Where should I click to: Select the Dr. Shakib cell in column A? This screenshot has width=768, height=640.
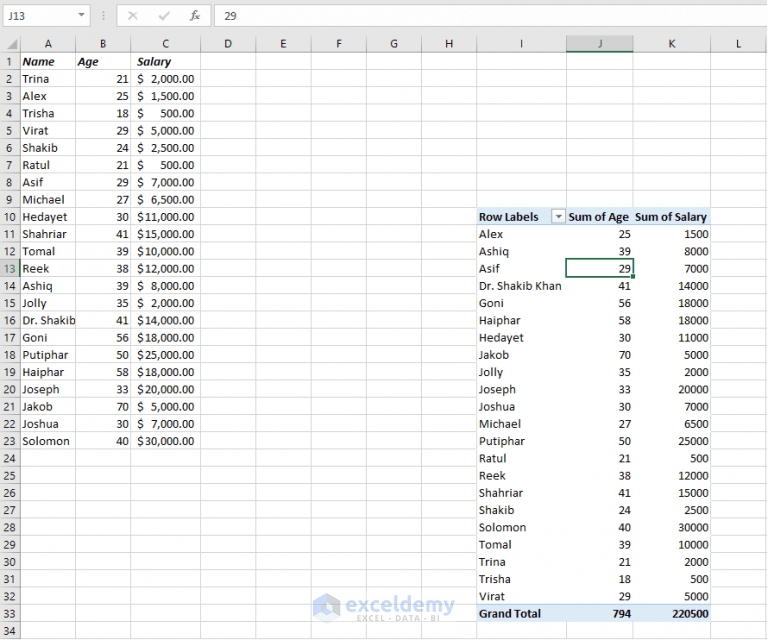coord(48,320)
